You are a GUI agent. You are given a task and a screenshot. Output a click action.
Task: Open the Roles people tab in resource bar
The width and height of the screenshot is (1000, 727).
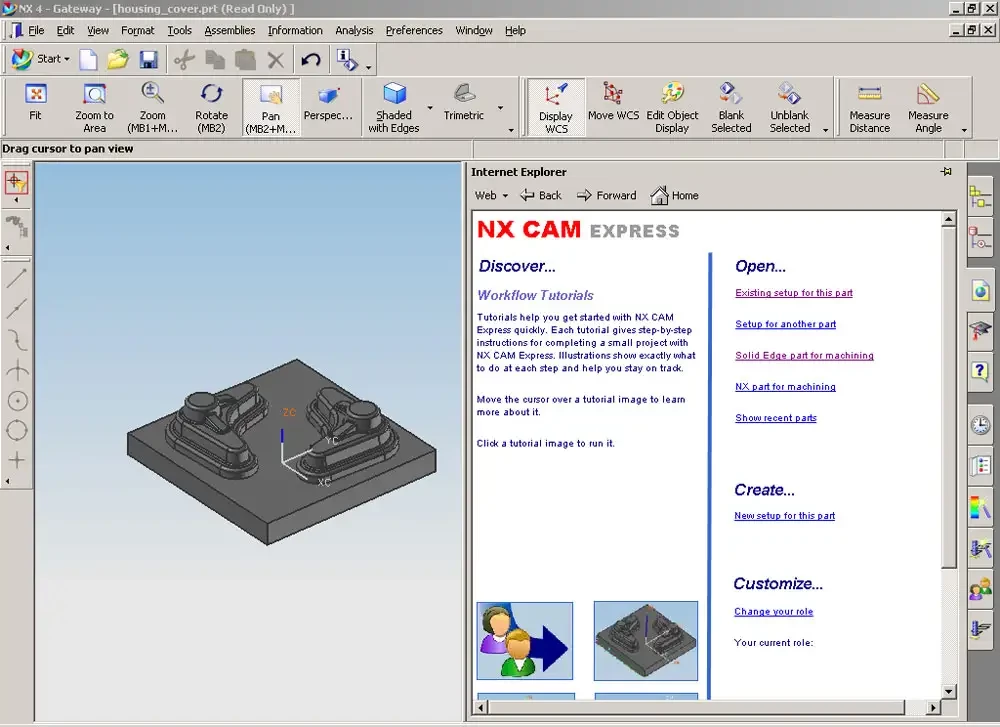click(980, 590)
